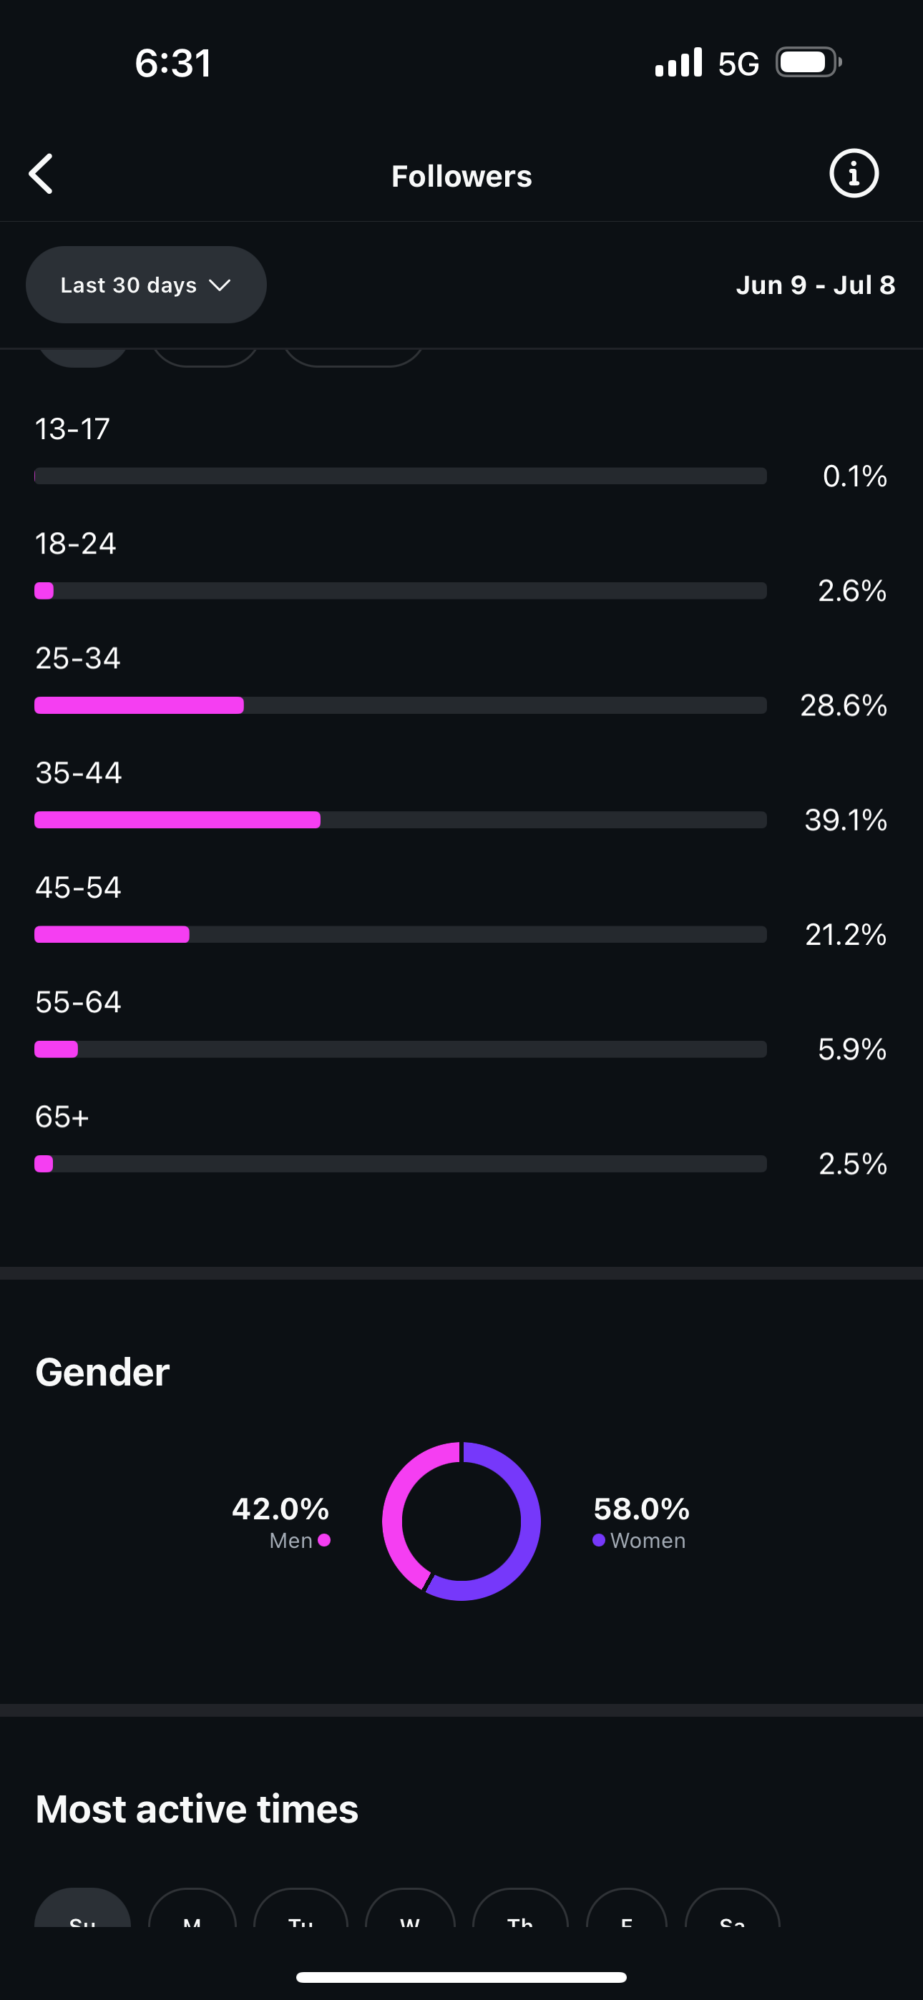Click the chevron on Last 30 days pill
Image resolution: width=923 pixels, height=2000 pixels.
[x=221, y=285]
